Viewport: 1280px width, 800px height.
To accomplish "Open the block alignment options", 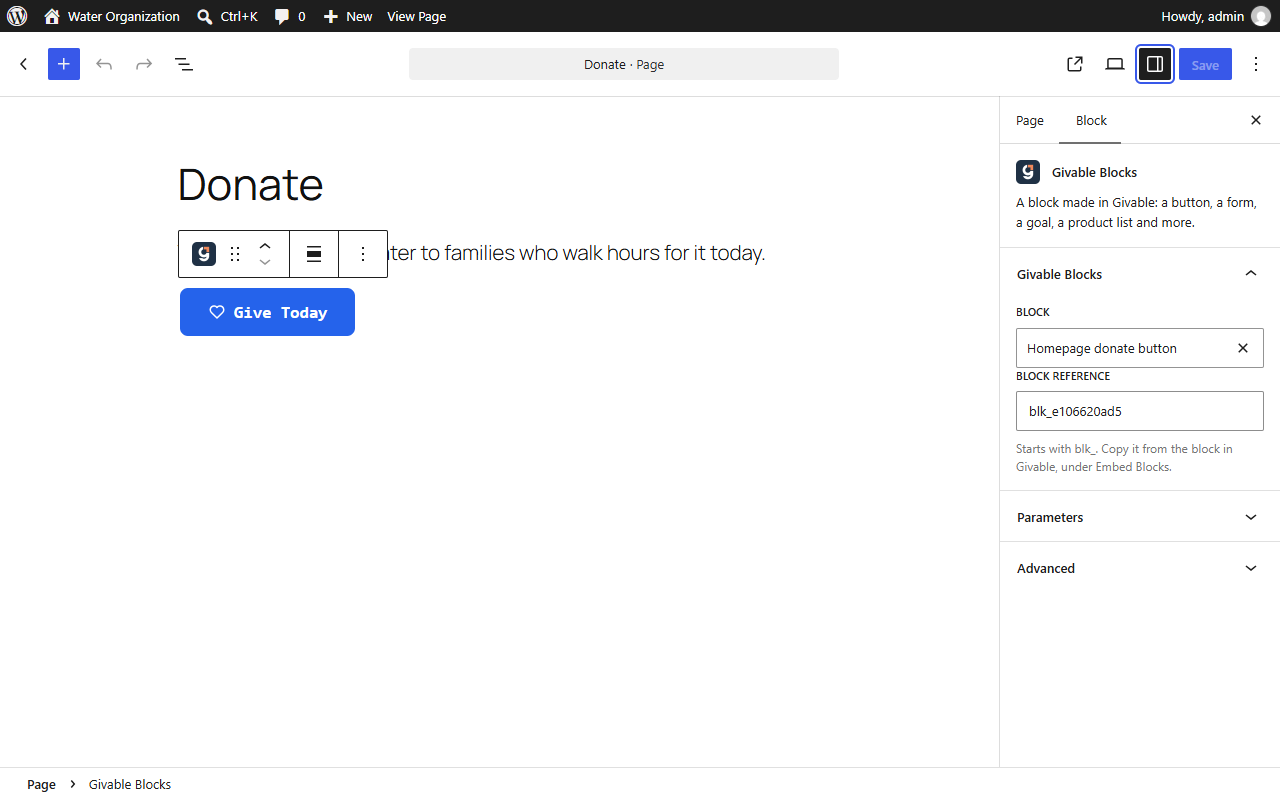I will (x=314, y=254).
